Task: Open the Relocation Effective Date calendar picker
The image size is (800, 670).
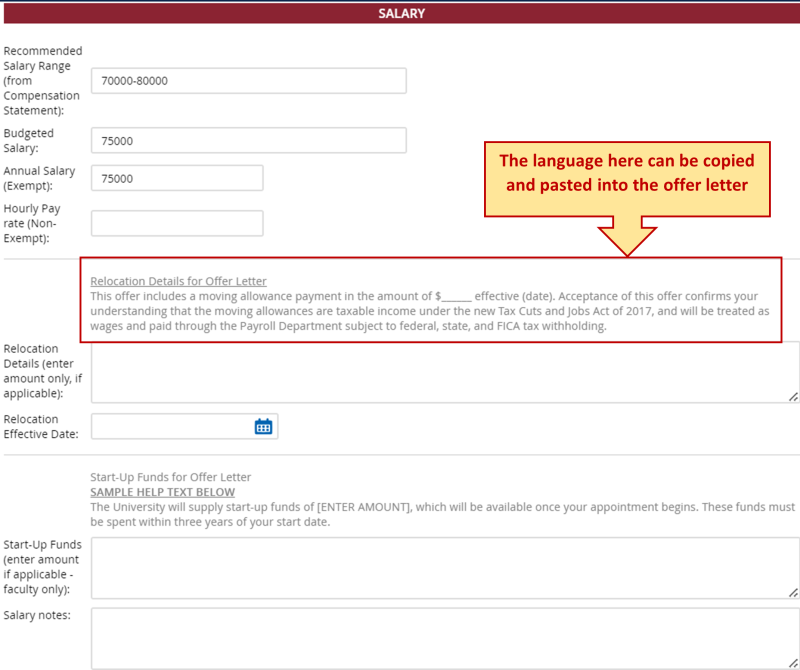Action: (263, 427)
